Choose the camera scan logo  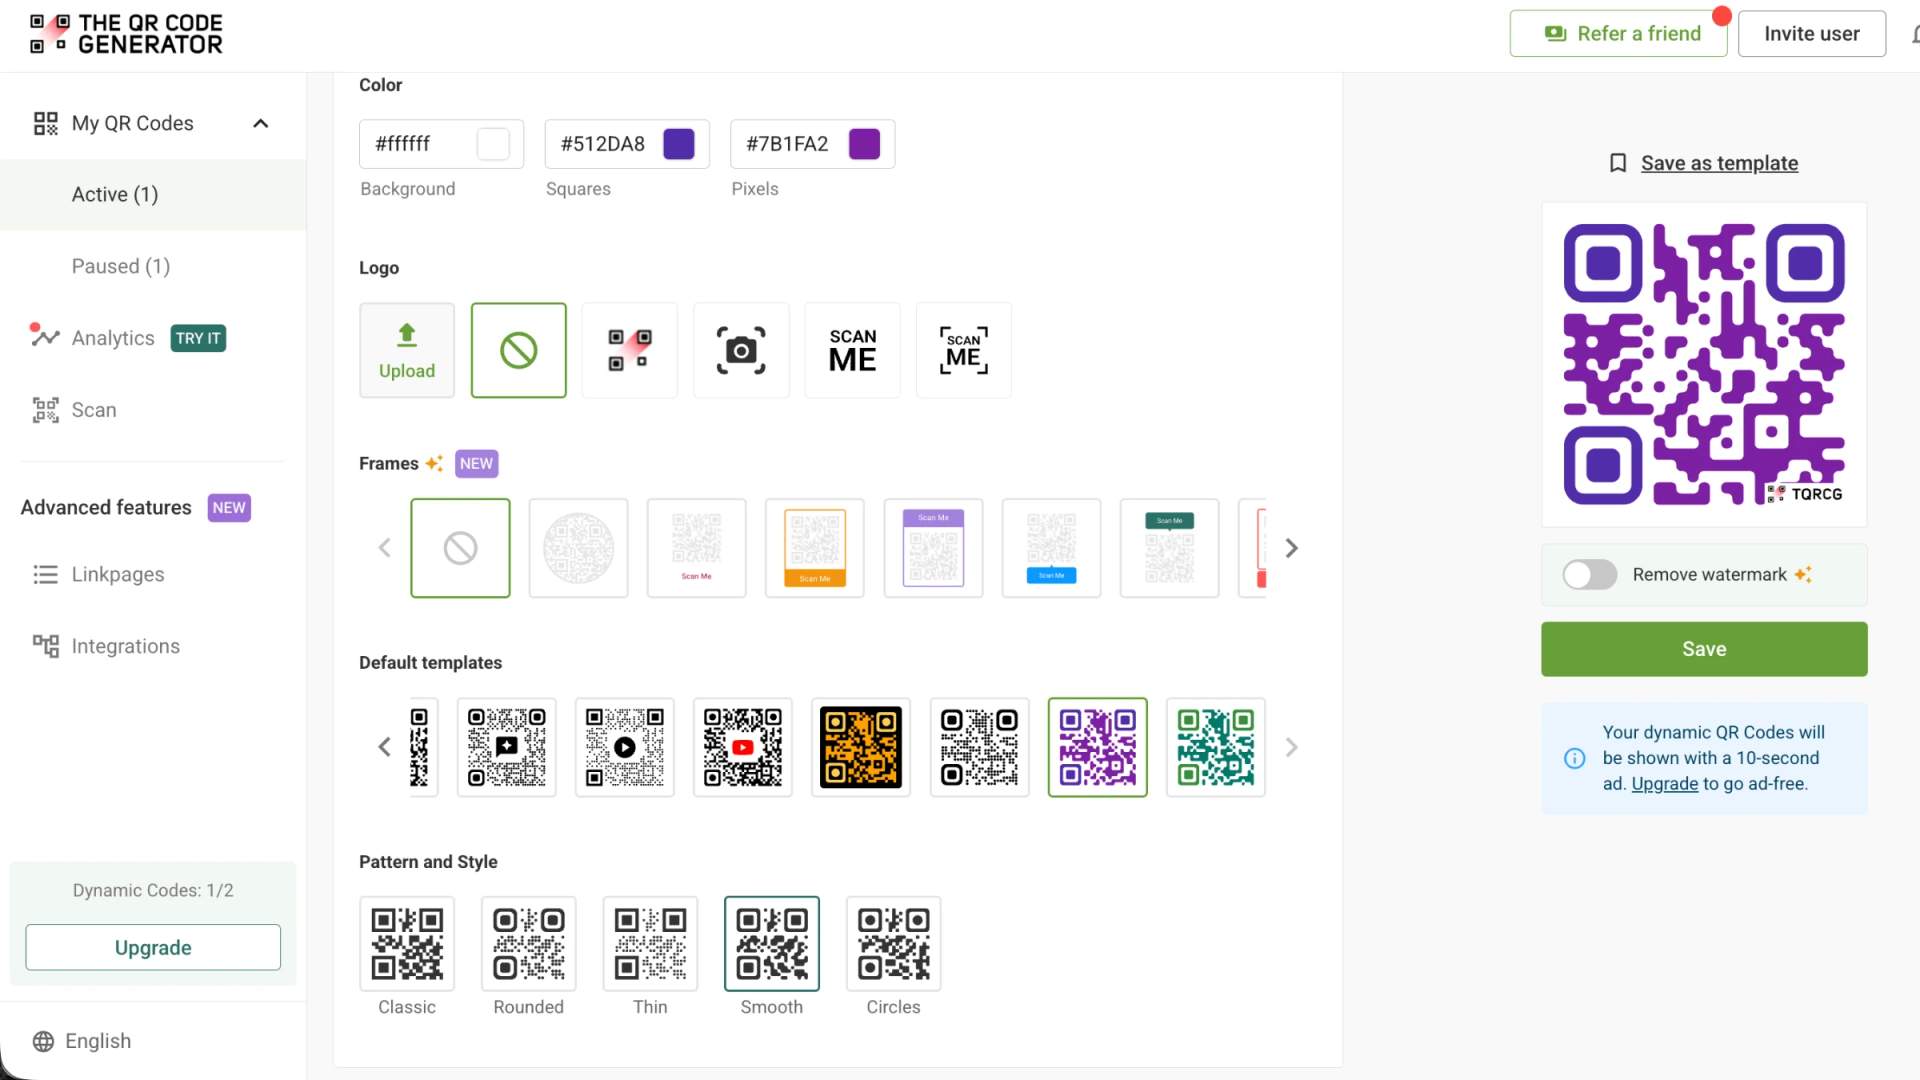point(741,350)
